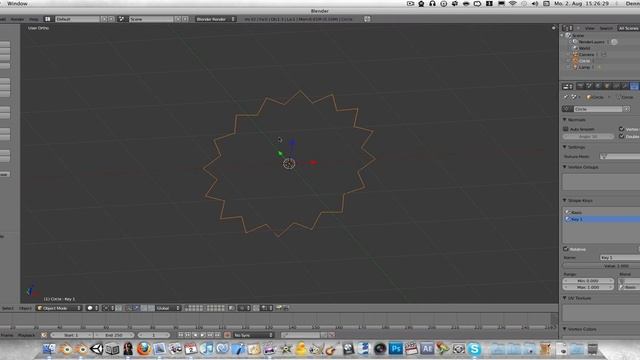Select World item in outliner
Viewport: 640px width, 360px height.
584,48
